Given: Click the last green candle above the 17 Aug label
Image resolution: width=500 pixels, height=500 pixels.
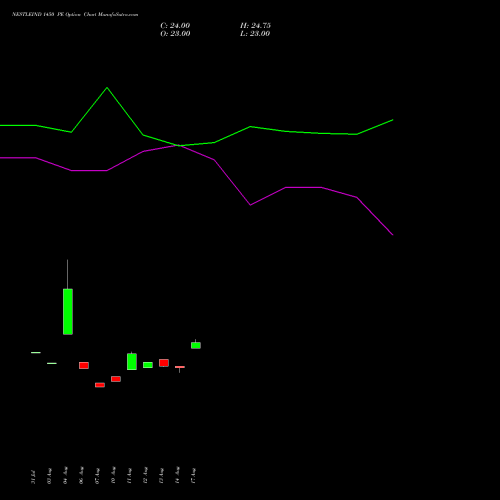Looking at the screenshot, I should [x=196, y=345].
